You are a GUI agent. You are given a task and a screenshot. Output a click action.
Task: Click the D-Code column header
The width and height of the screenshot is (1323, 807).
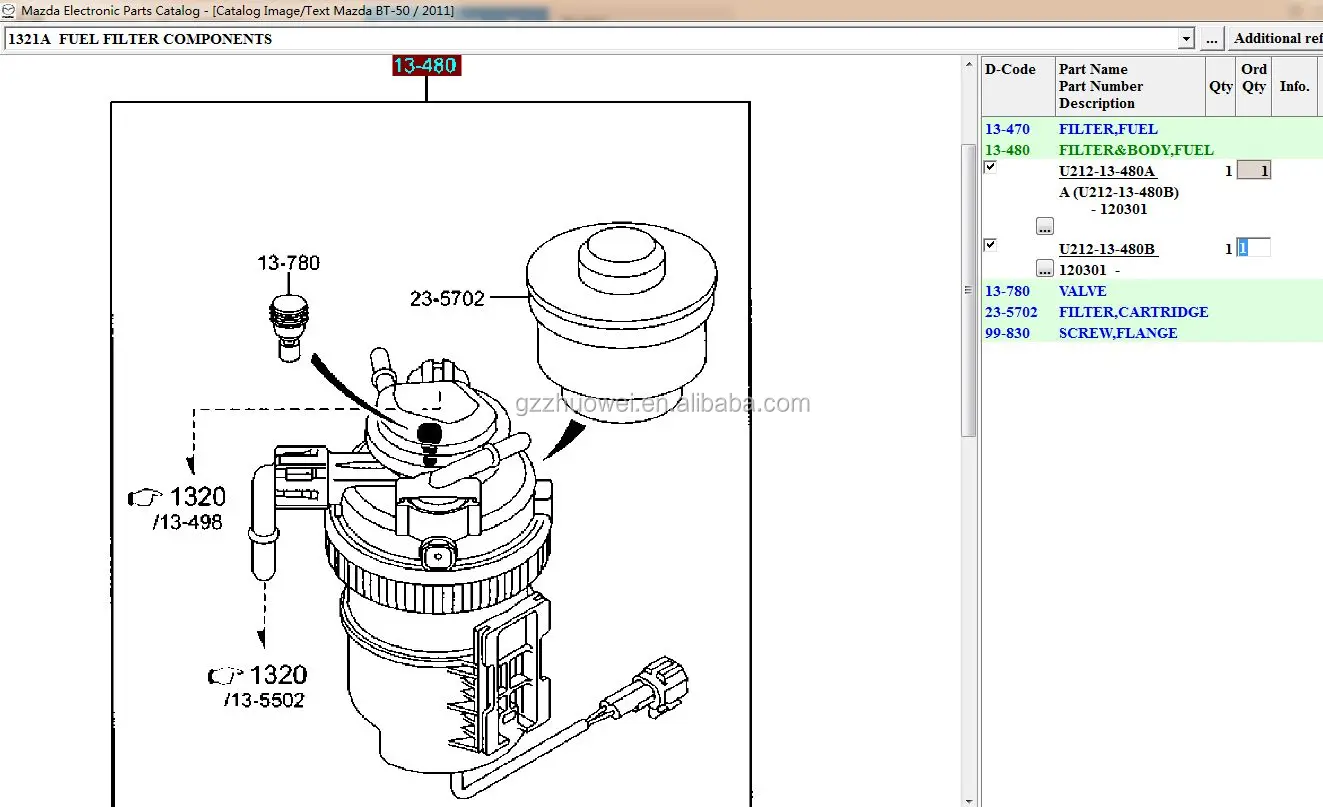(1018, 86)
